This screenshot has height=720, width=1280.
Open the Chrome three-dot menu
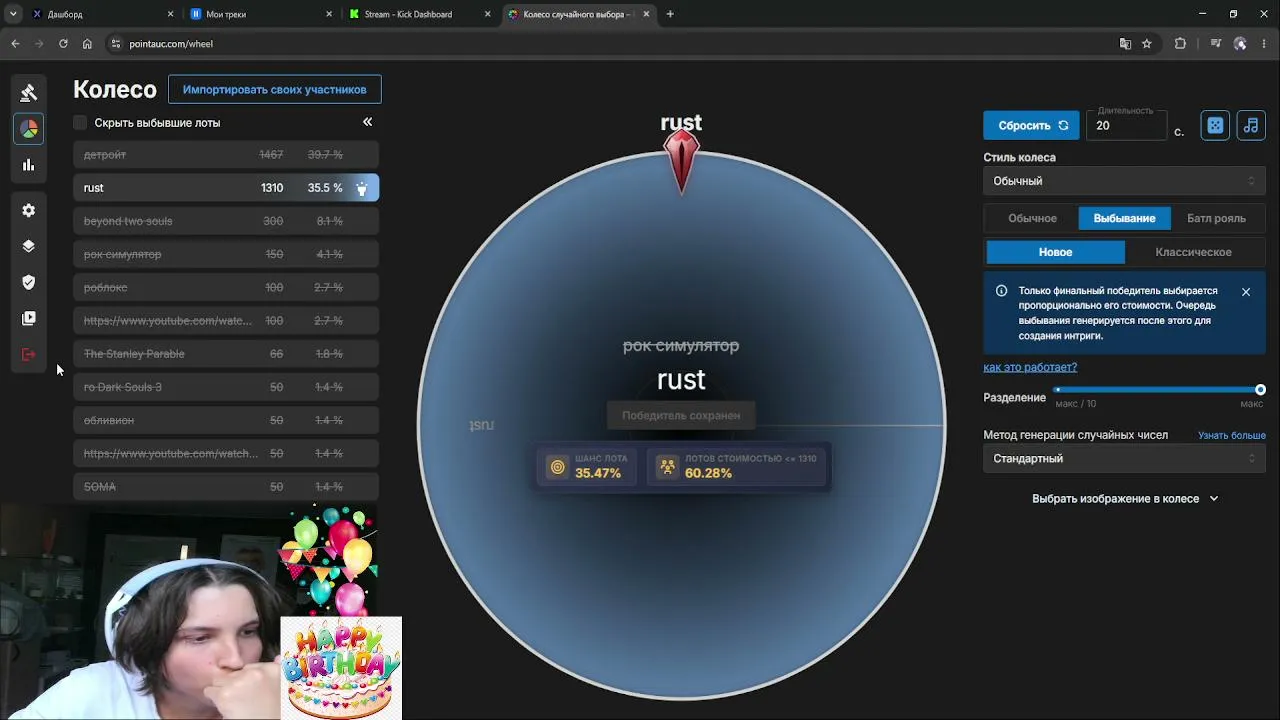(x=1264, y=44)
